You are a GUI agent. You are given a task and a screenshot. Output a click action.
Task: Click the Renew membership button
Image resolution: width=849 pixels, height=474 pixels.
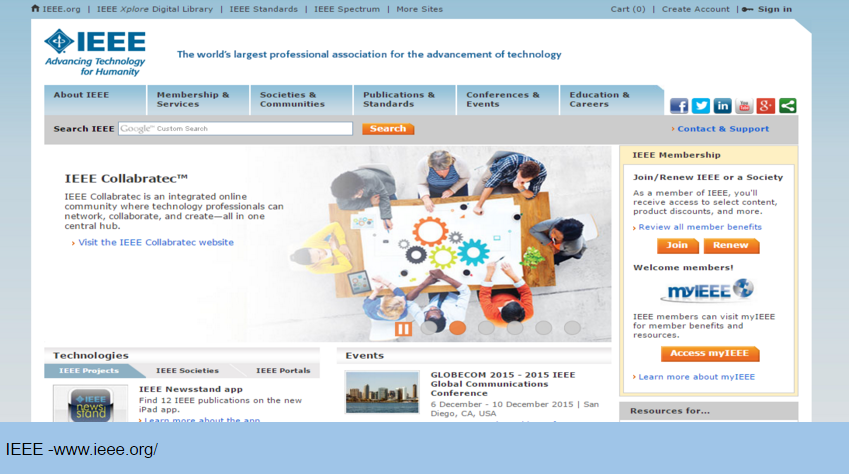click(731, 245)
